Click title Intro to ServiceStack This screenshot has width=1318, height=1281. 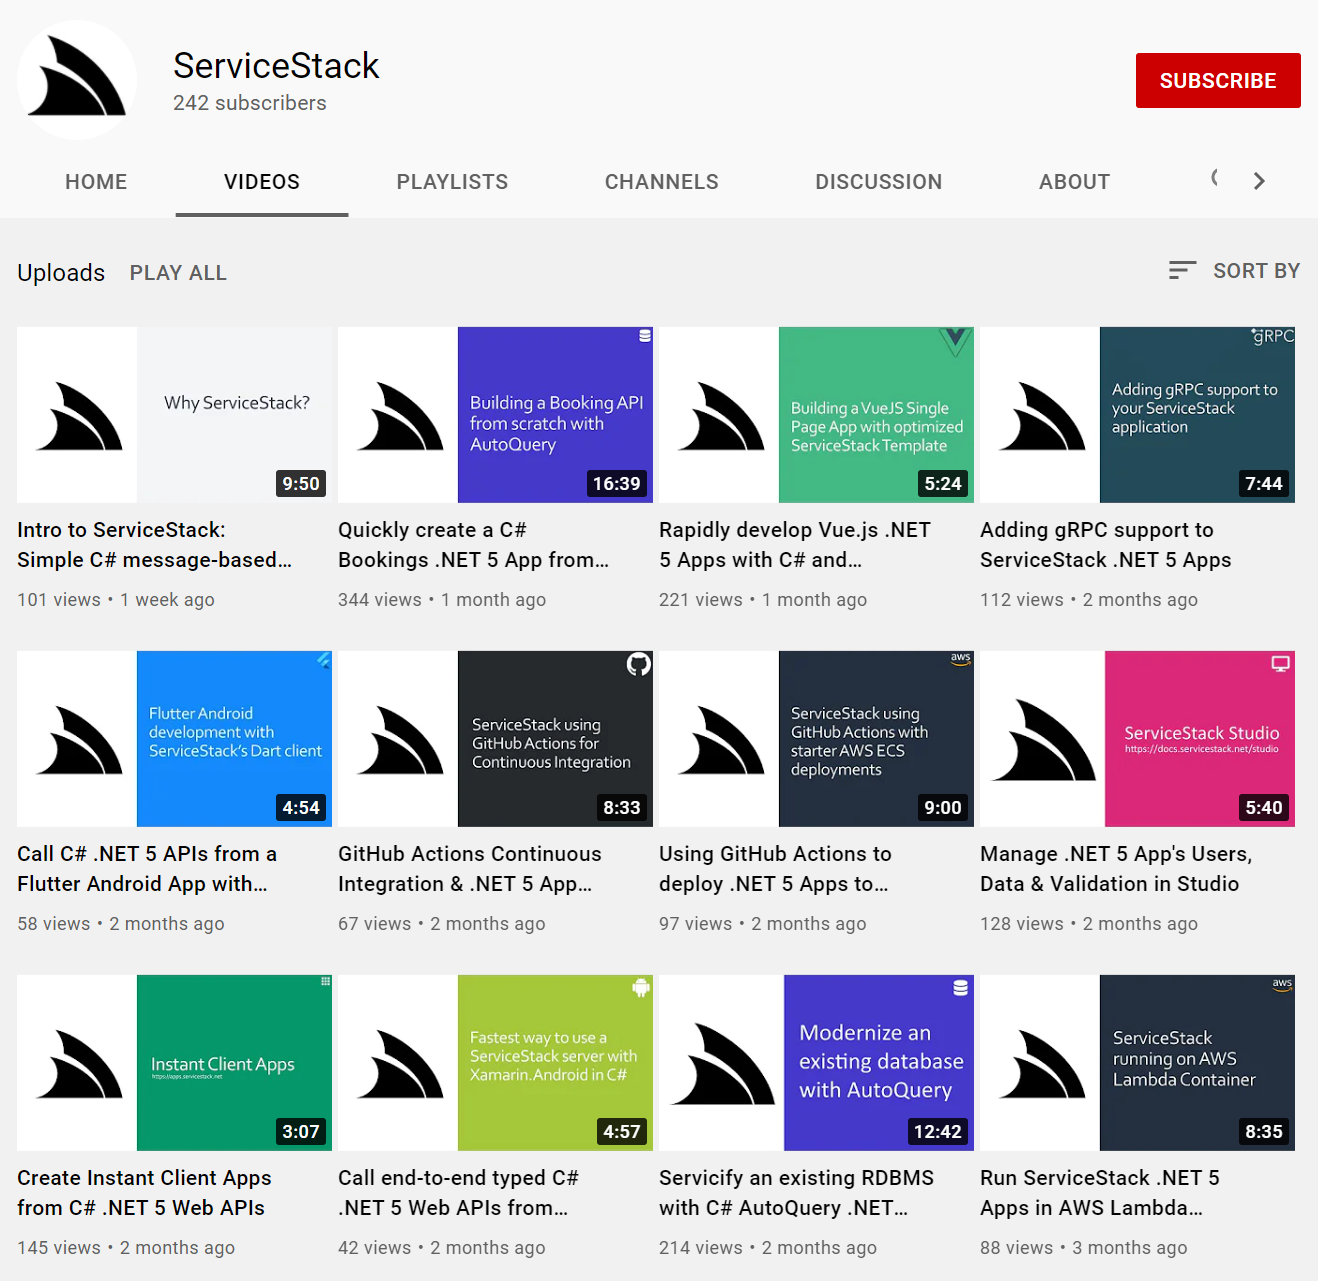[x=155, y=545]
